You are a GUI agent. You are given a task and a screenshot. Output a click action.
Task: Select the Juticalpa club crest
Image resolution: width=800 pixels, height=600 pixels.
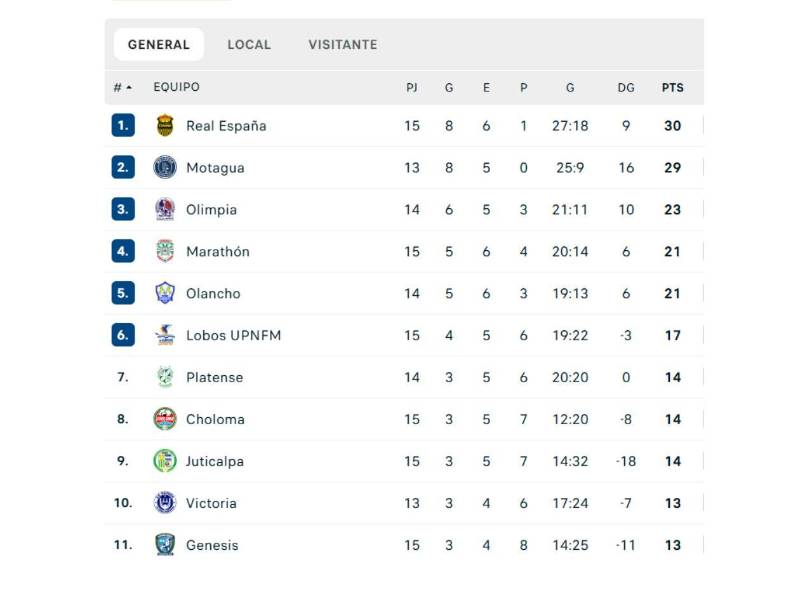[166, 461]
